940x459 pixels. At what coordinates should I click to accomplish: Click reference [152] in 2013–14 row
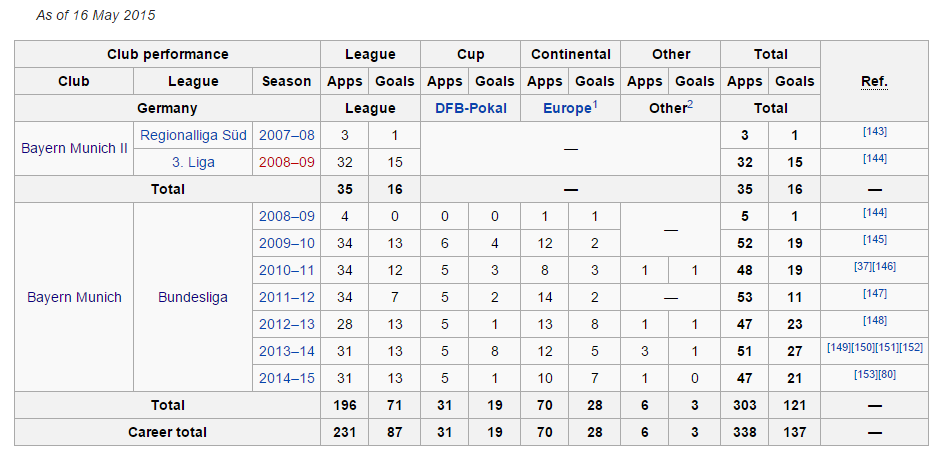pos(911,348)
